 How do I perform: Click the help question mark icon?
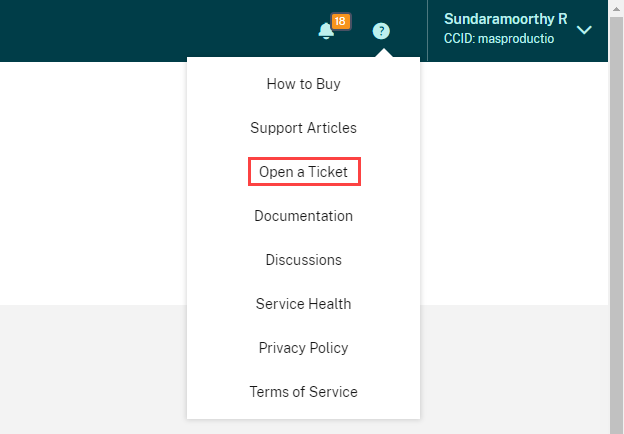click(x=381, y=31)
